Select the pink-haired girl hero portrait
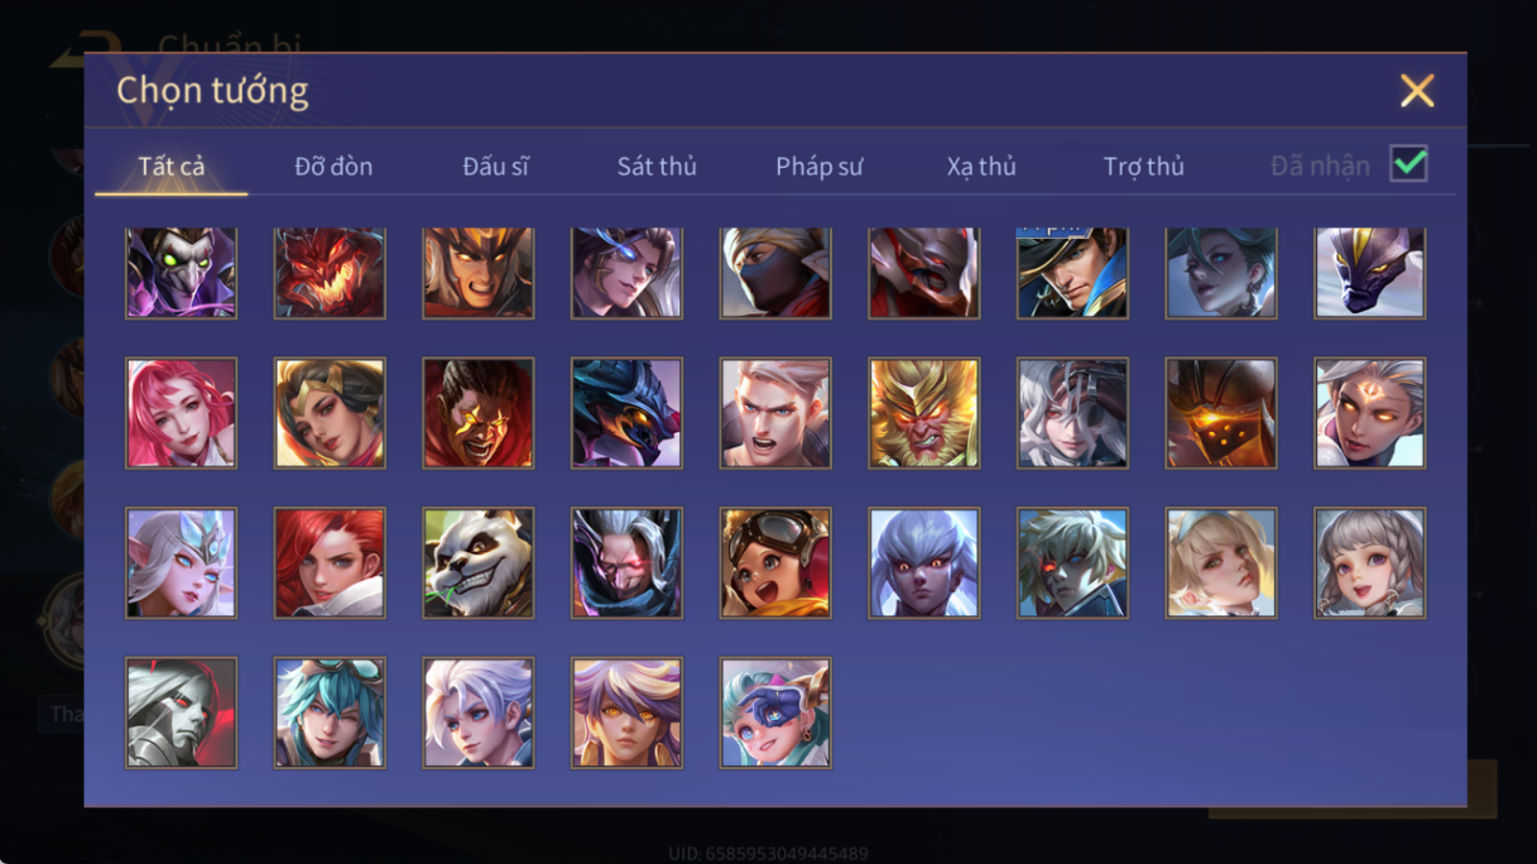Image resolution: width=1537 pixels, height=864 pixels. pyautogui.click(x=181, y=413)
